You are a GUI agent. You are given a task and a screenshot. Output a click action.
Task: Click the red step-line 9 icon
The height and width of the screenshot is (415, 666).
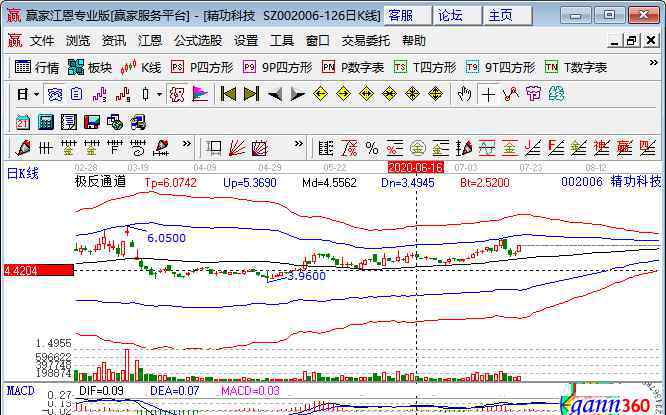(x=123, y=94)
